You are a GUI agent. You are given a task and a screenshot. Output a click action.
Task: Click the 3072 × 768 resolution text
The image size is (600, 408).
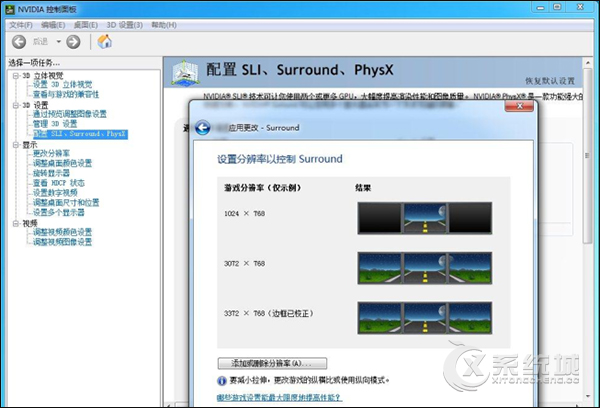tap(245, 263)
